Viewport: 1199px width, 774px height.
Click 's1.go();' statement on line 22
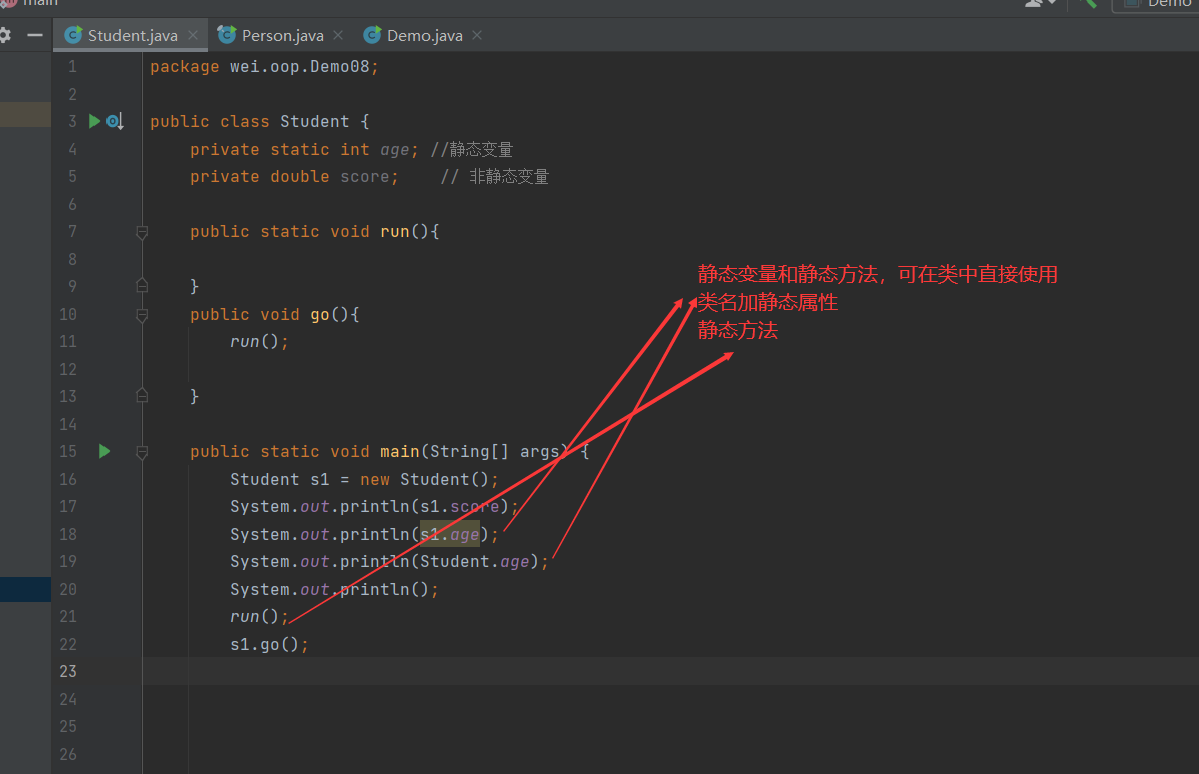coord(269,644)
